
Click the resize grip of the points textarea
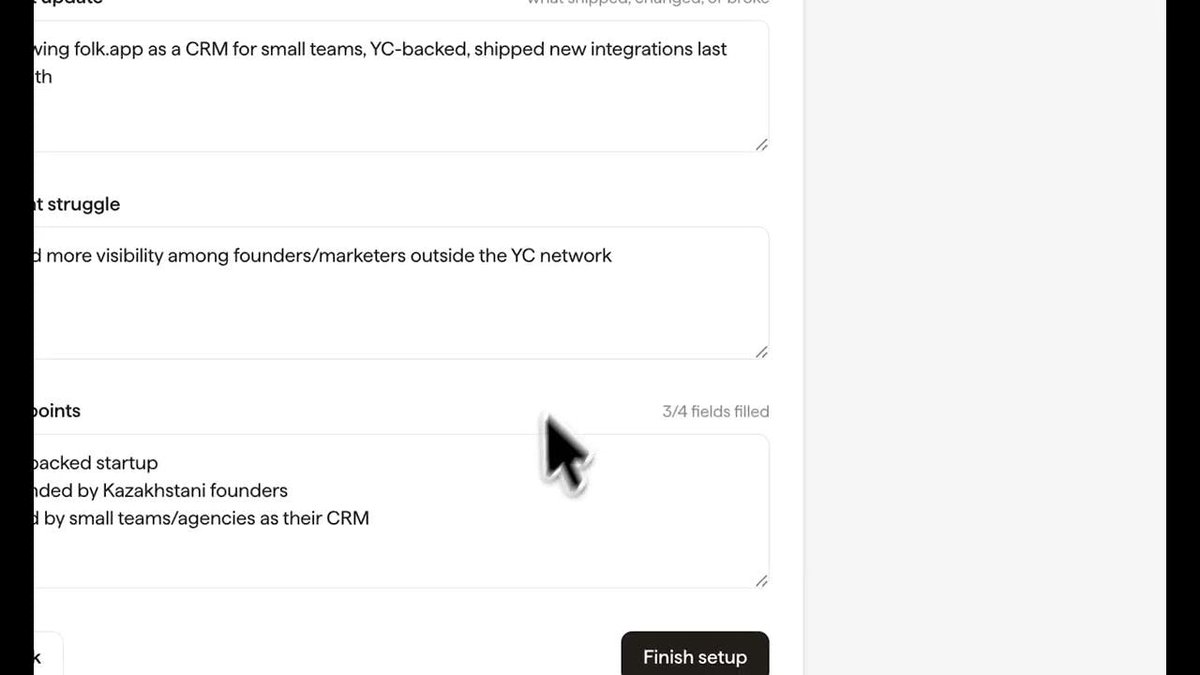[x=761, y=581]
